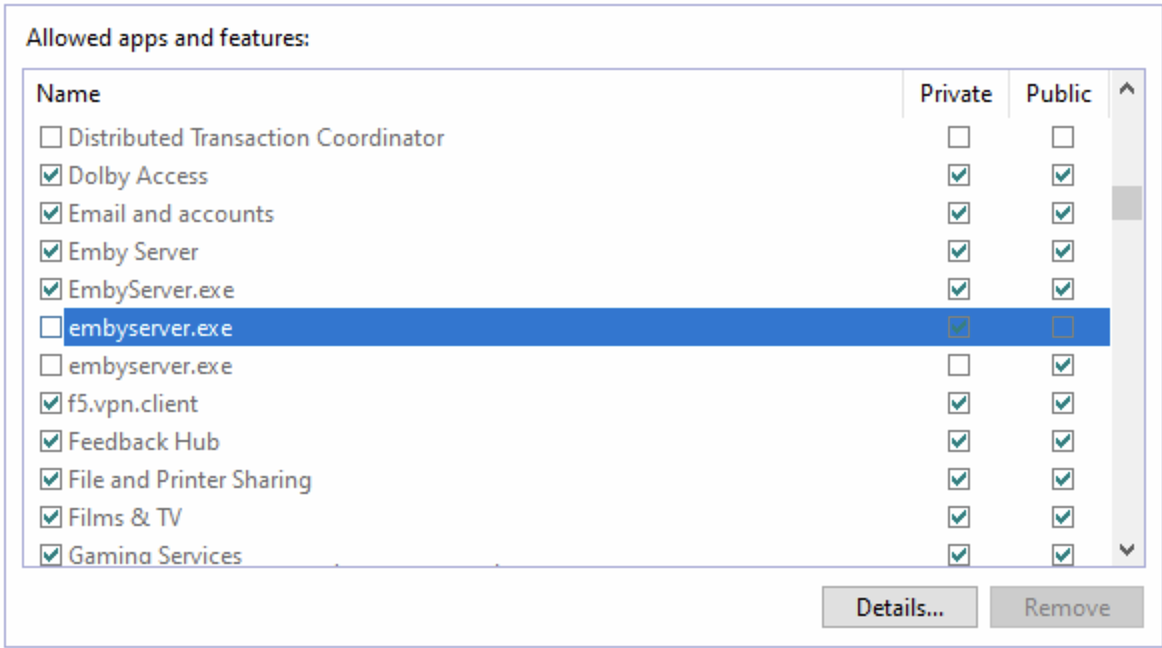Select the Gaming Services list entry
Image resolution: width=1162 pixels, height=648 pixels.
pyautogui.click(x=155, y=555)
